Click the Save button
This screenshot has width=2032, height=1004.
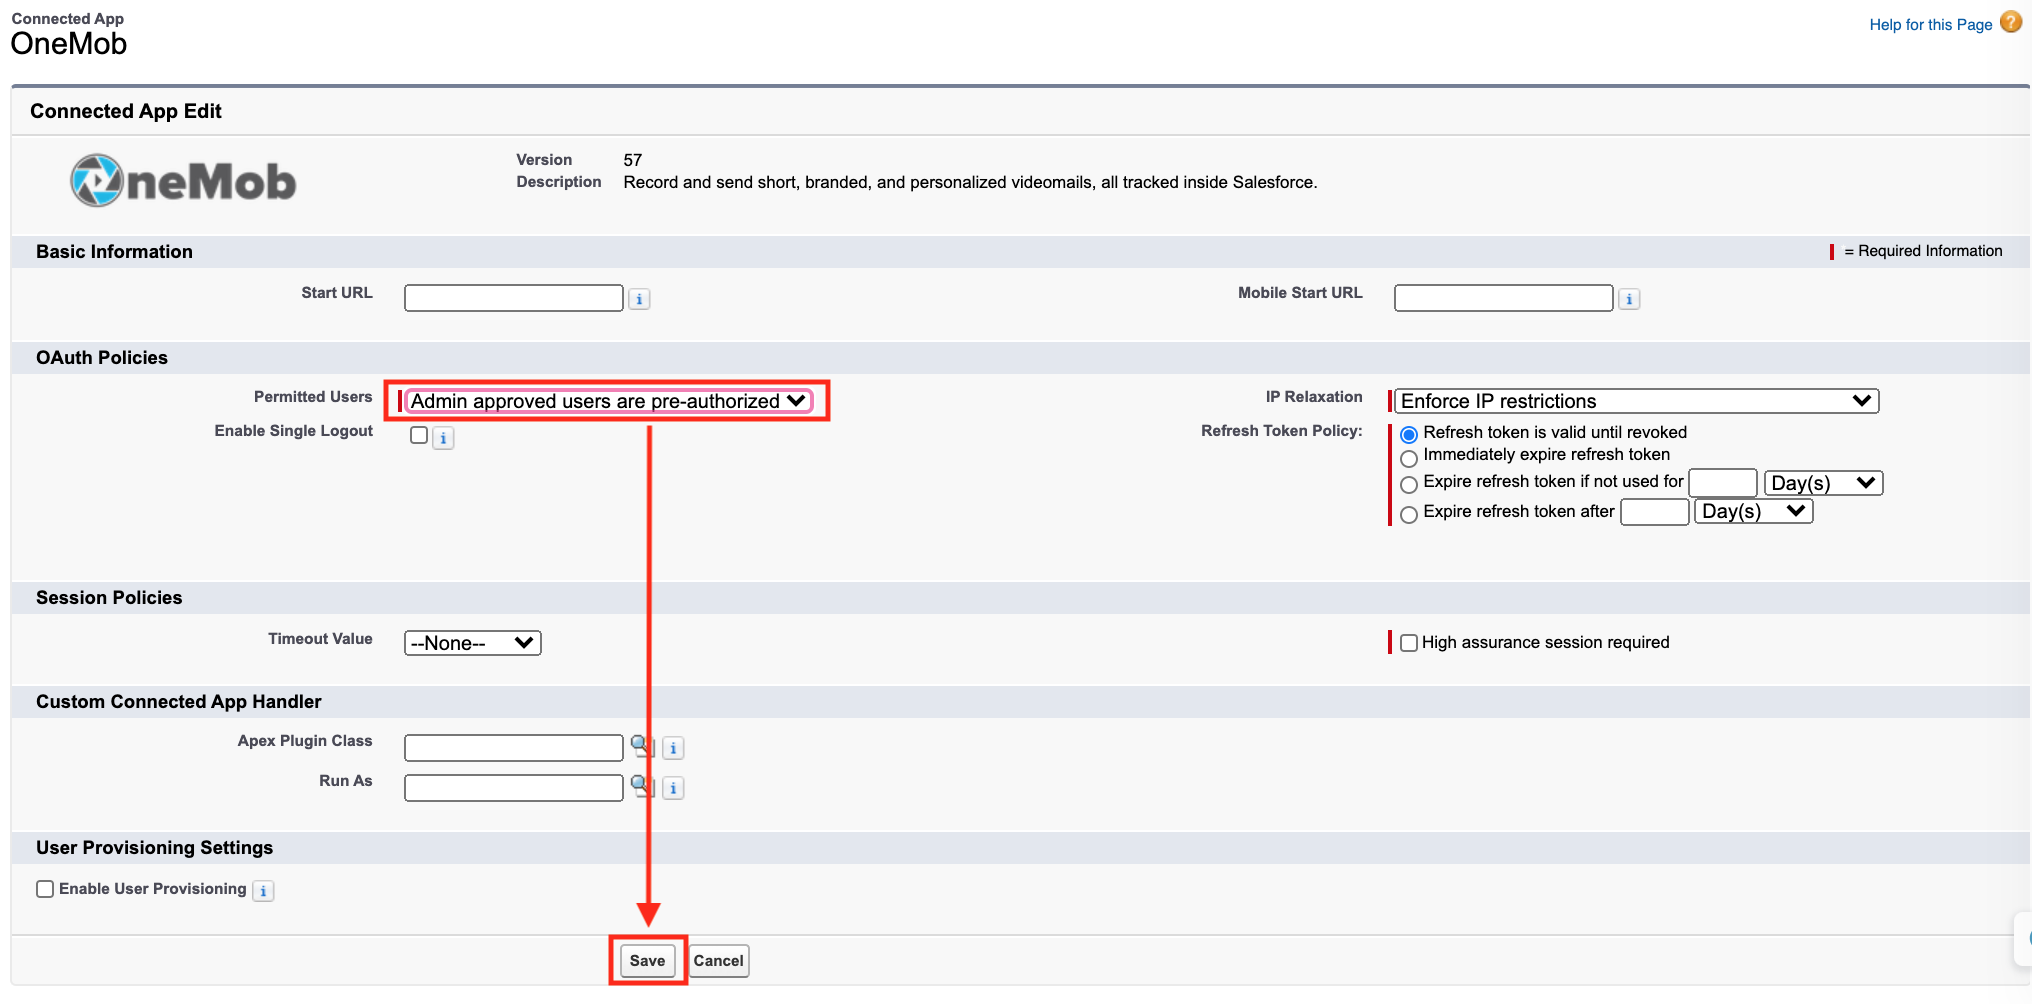647,961
